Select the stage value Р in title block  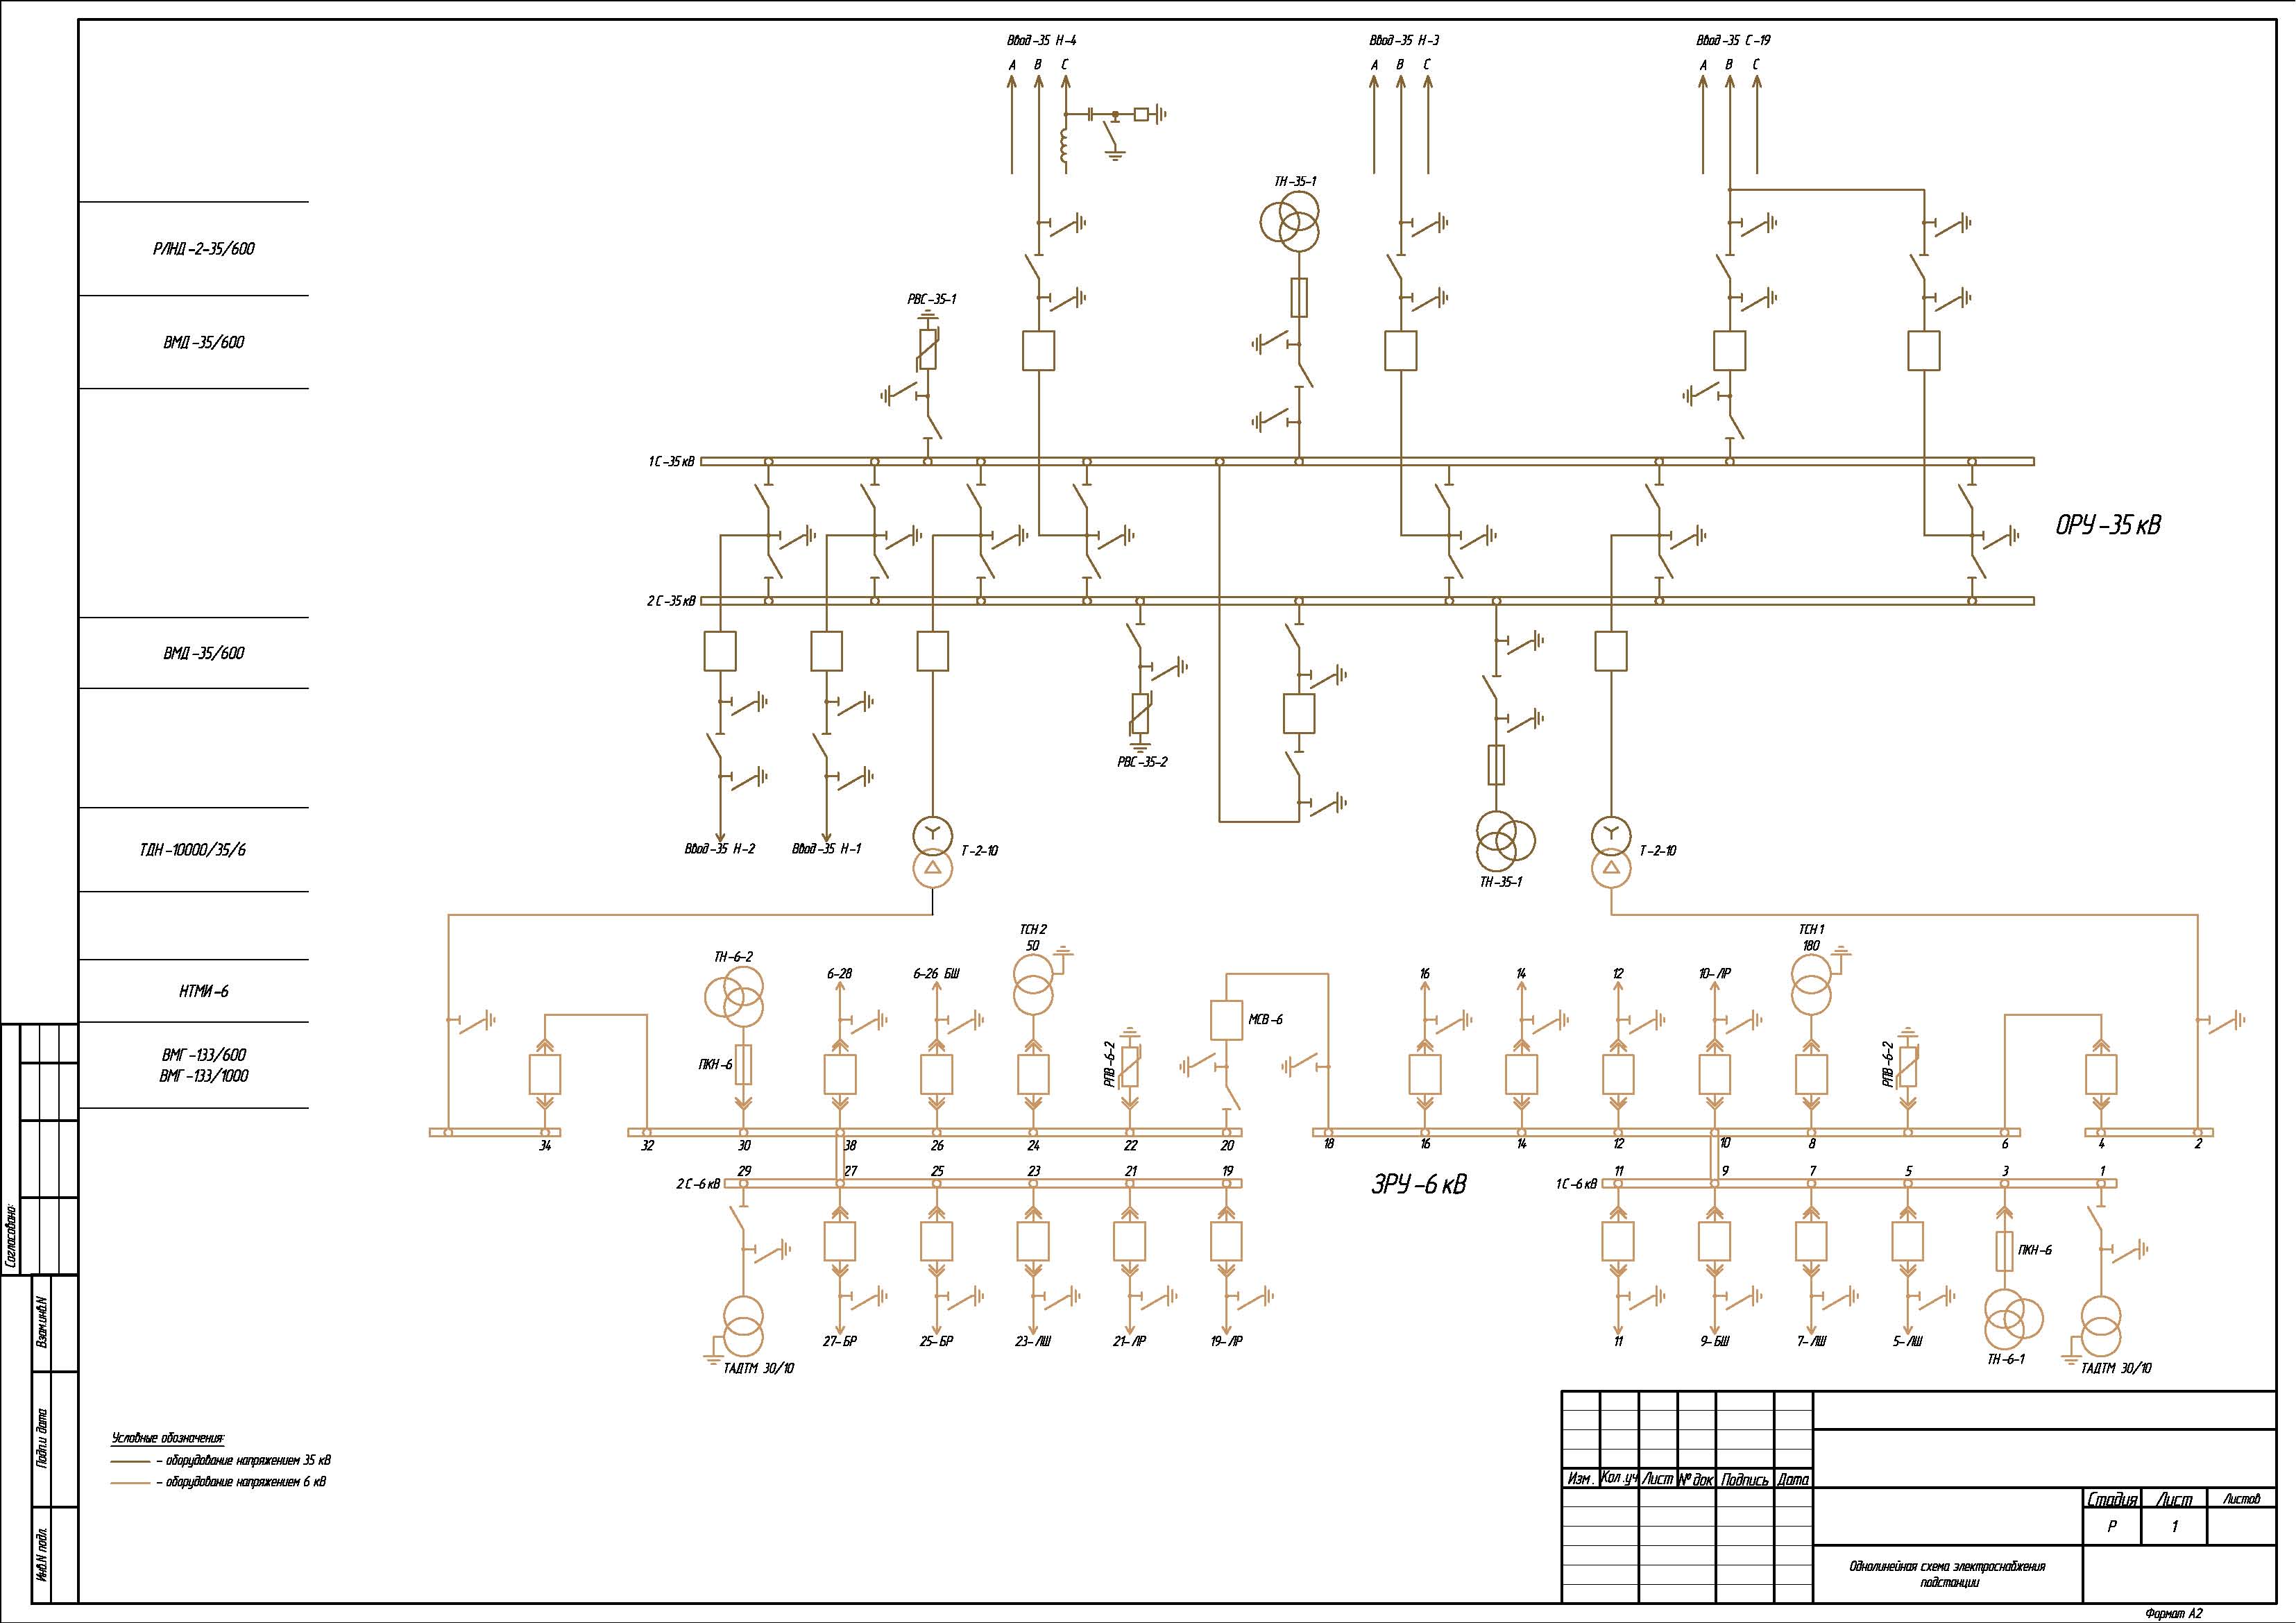tap(2111, 1527)
